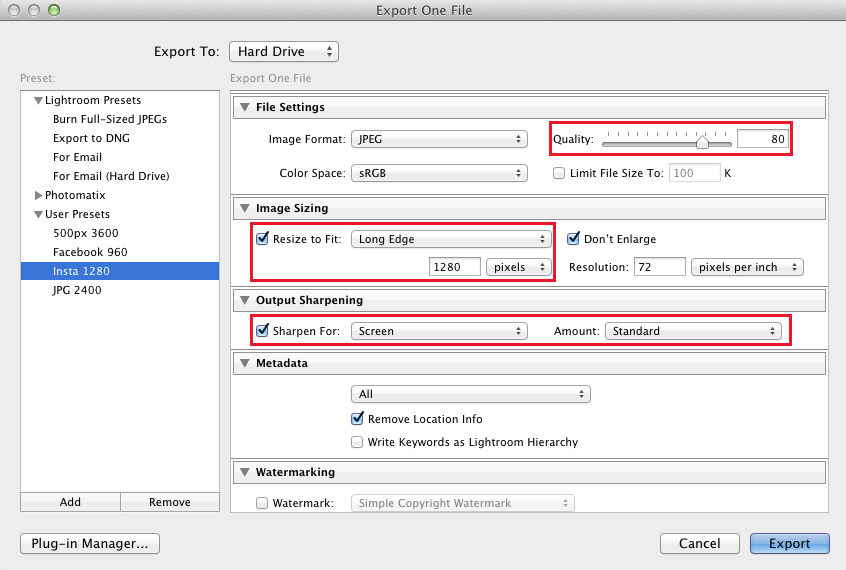Open the Plug-in Manager
The width and height of the screenshot is (846, 570).
90,544
